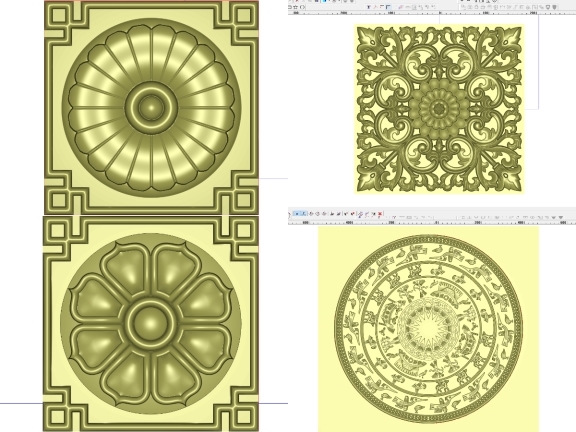Viewport: 576px width, 432px height.
Task: Click the center knob of the chrysanthemum rosette
Action: click(x=151, y=108)
